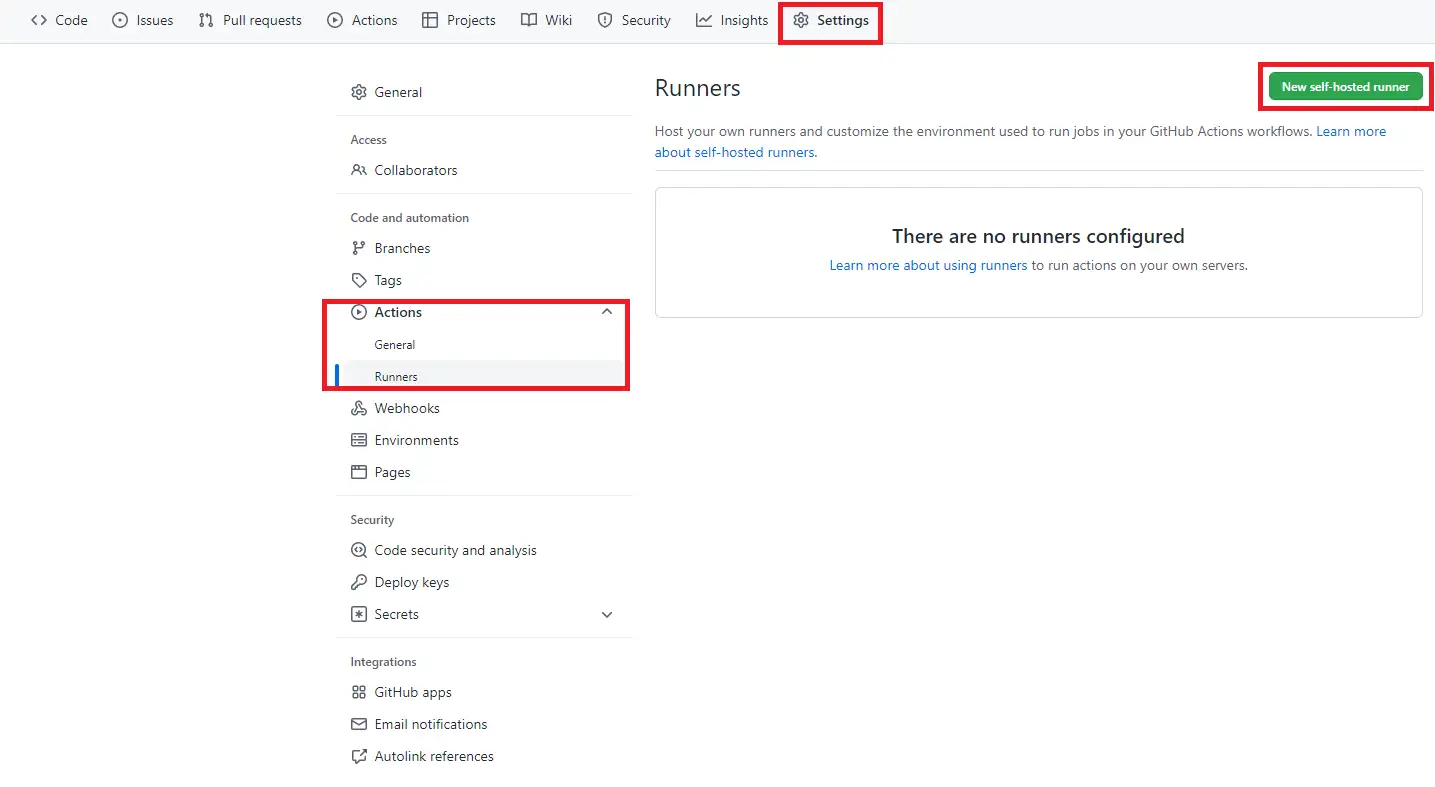
Task: Click the Email notifications envelope icon
Action: coord(359,724)
